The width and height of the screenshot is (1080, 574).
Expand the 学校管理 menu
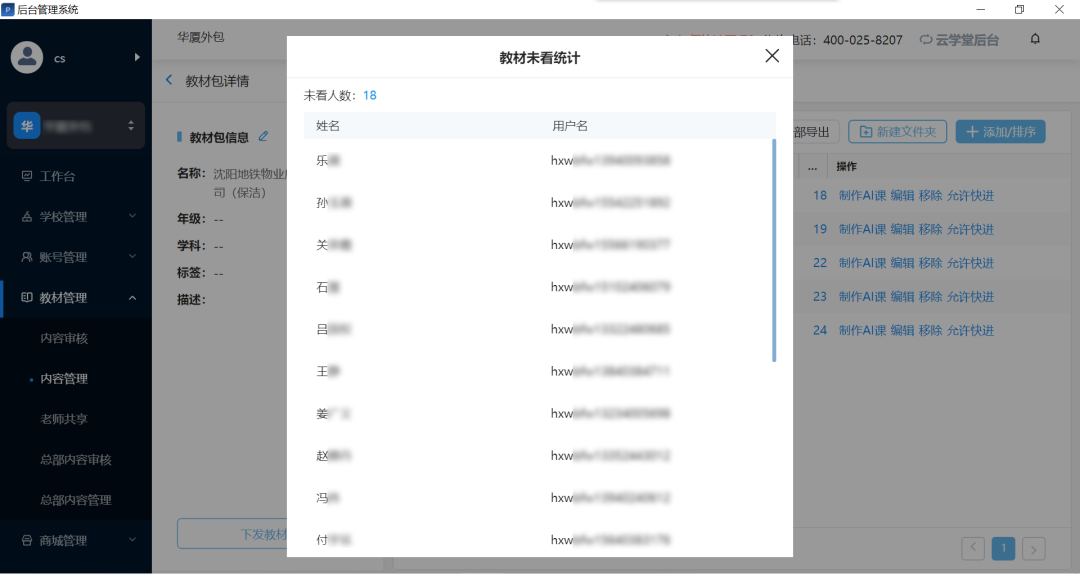(x=76, y=216)
